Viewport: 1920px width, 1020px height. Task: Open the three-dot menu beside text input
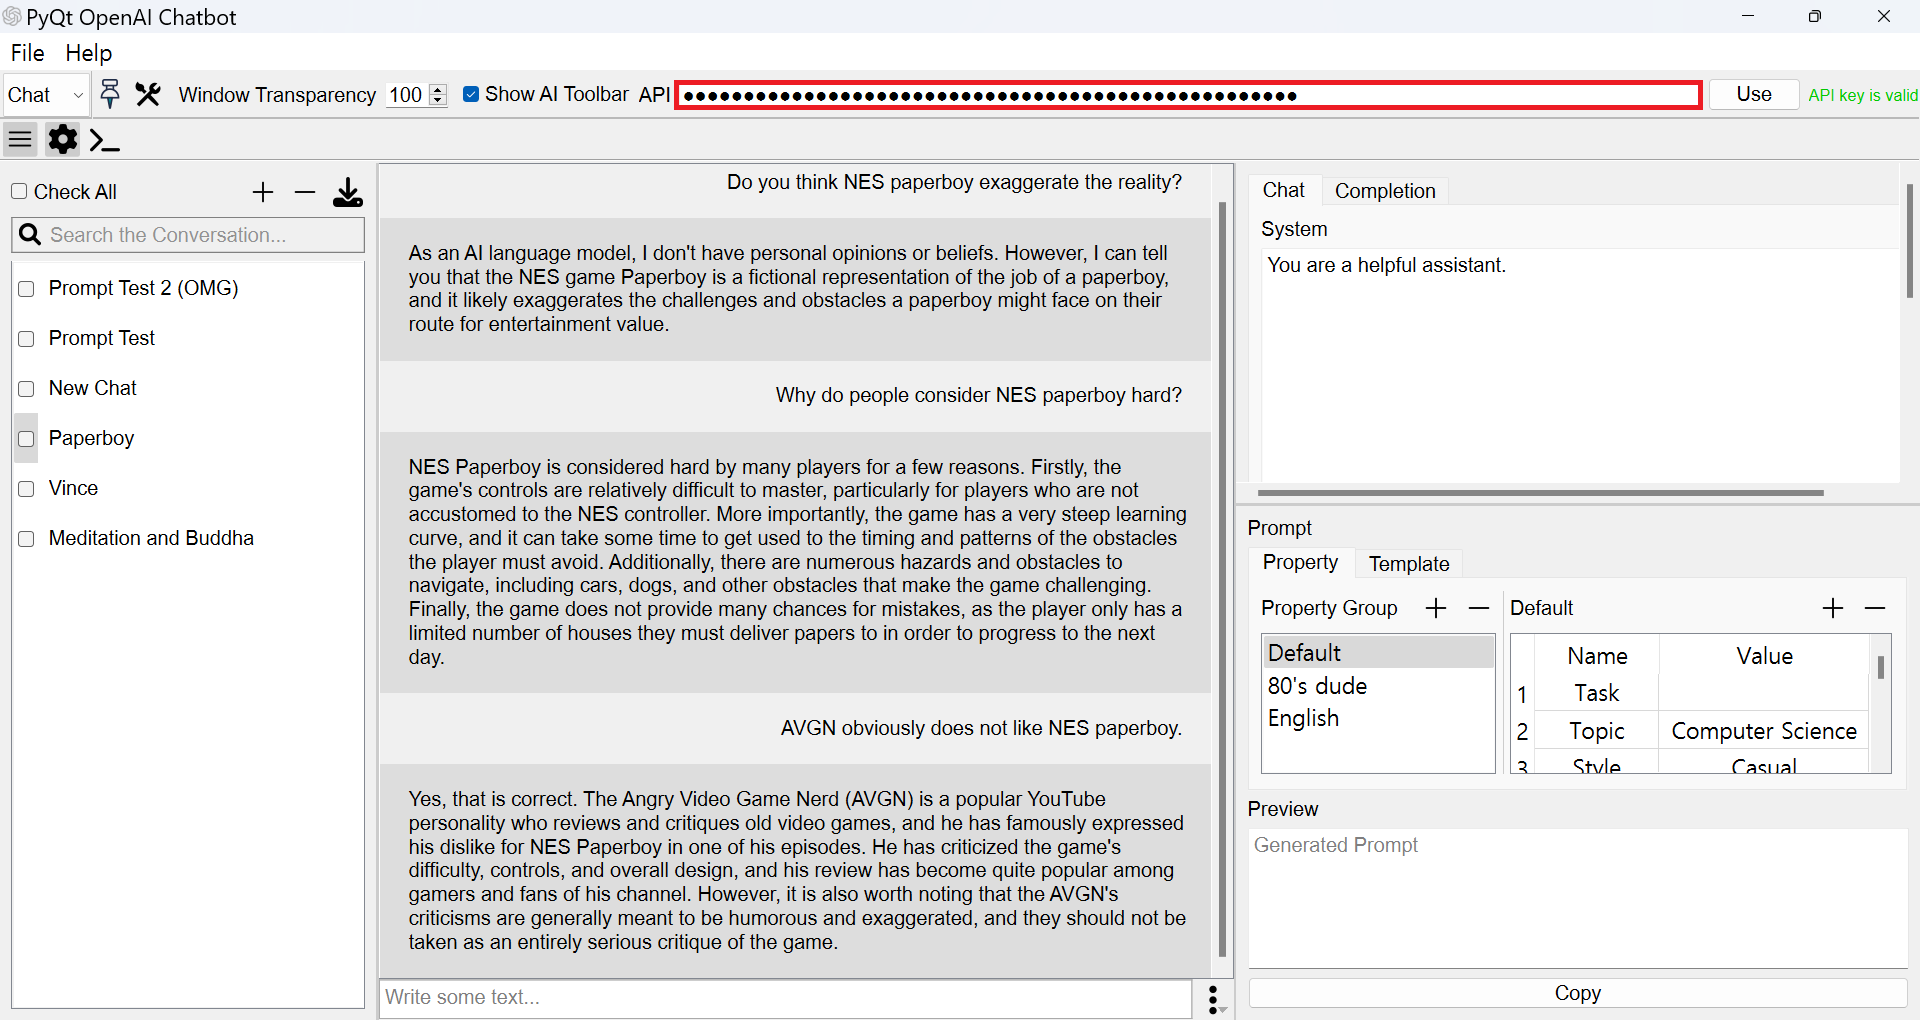click(x=1213, y=999)
